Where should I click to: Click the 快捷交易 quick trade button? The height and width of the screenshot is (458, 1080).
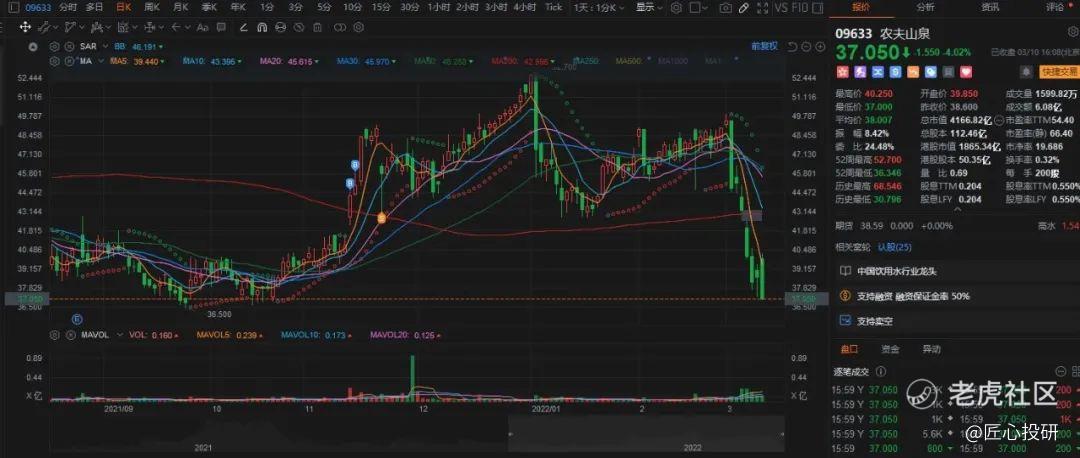(x=1059, y=72)
